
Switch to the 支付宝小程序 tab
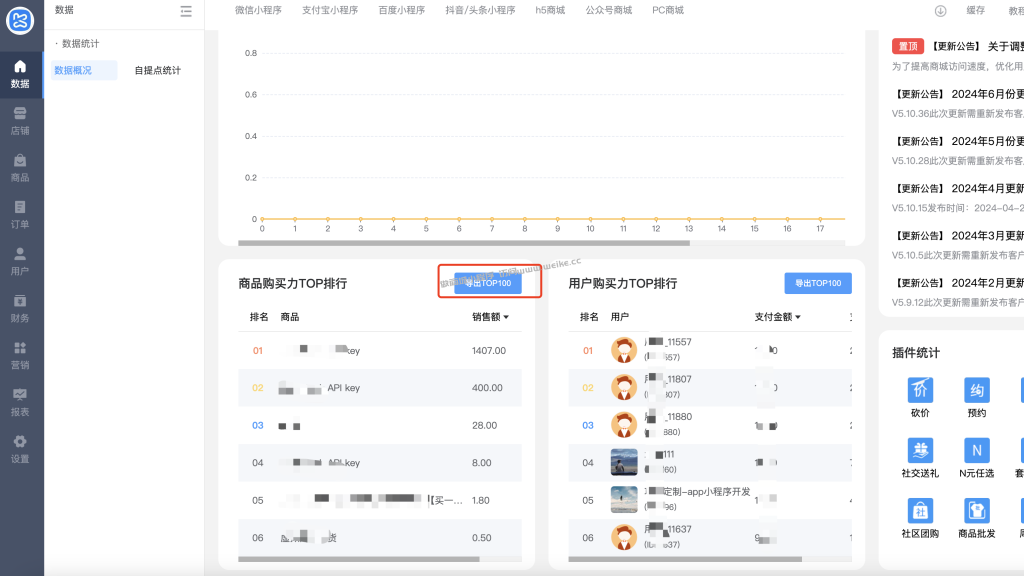(x=330, y=10)
